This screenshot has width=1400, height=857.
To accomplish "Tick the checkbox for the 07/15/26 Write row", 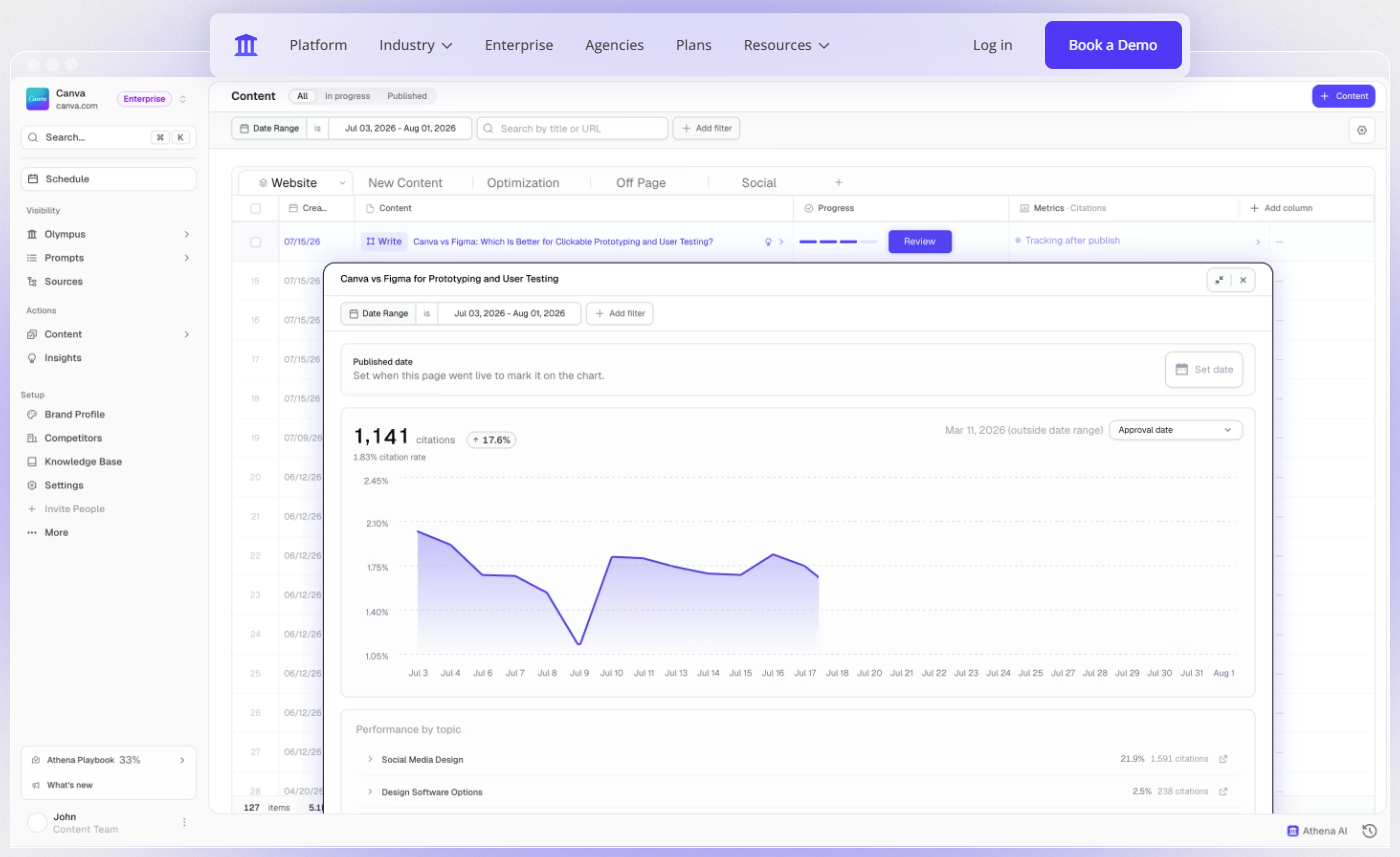I will pos(255,242).
